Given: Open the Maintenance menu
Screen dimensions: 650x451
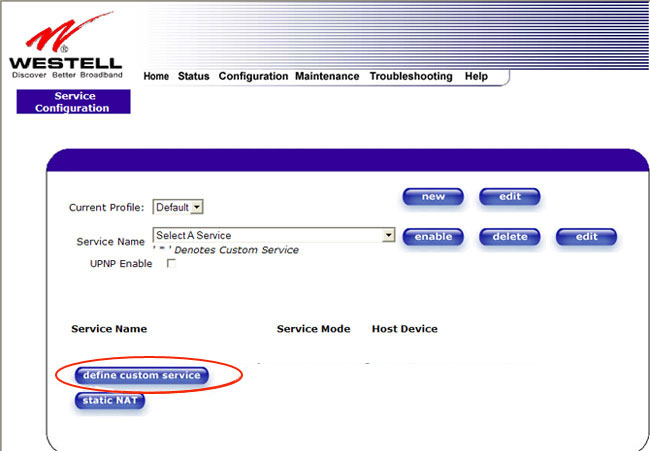Looking at the screenshot, I should (327, 76).
